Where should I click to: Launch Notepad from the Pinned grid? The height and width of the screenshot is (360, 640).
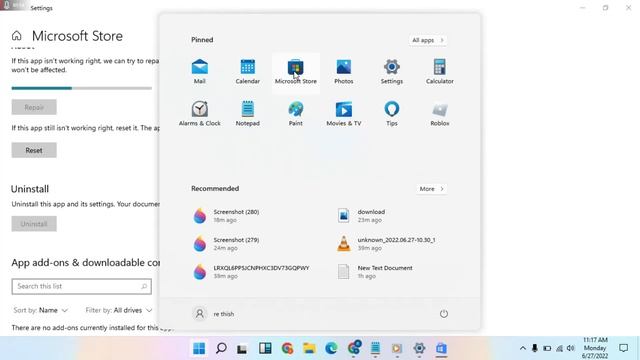247,113
